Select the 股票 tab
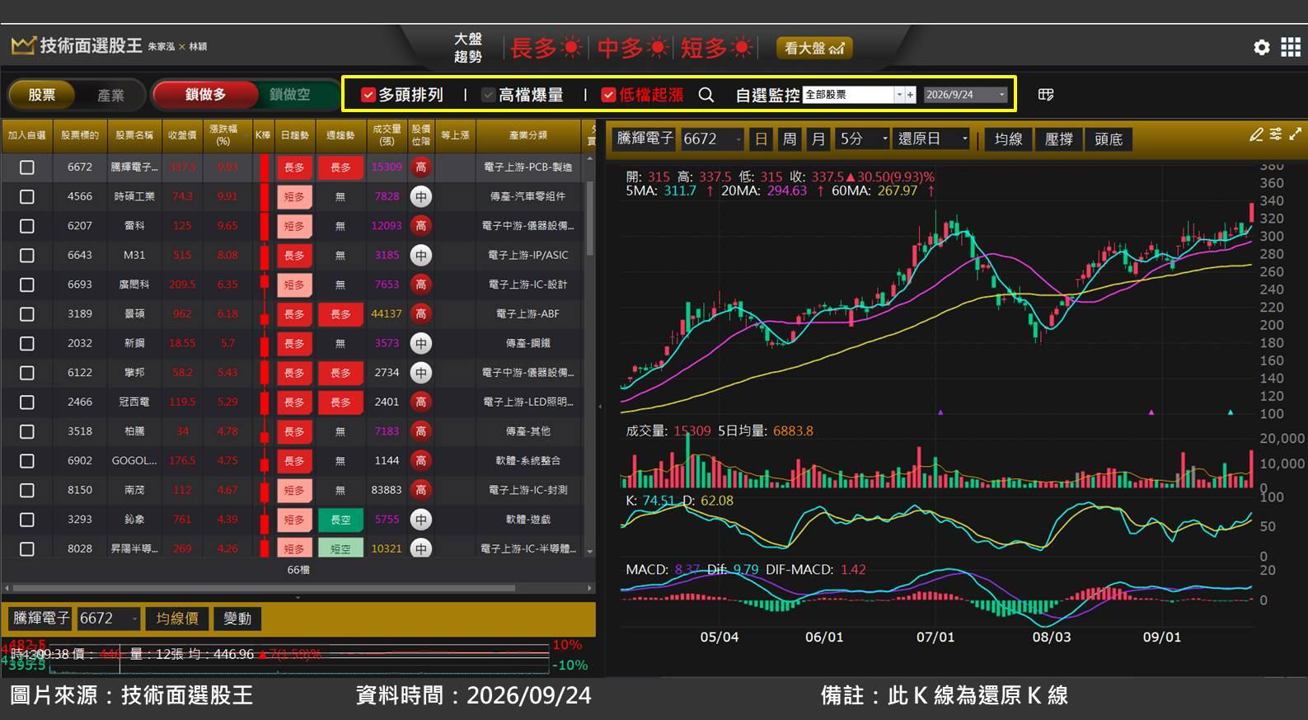The height and width of the screenshot is (720, 1308). click(x=42, y=95)
